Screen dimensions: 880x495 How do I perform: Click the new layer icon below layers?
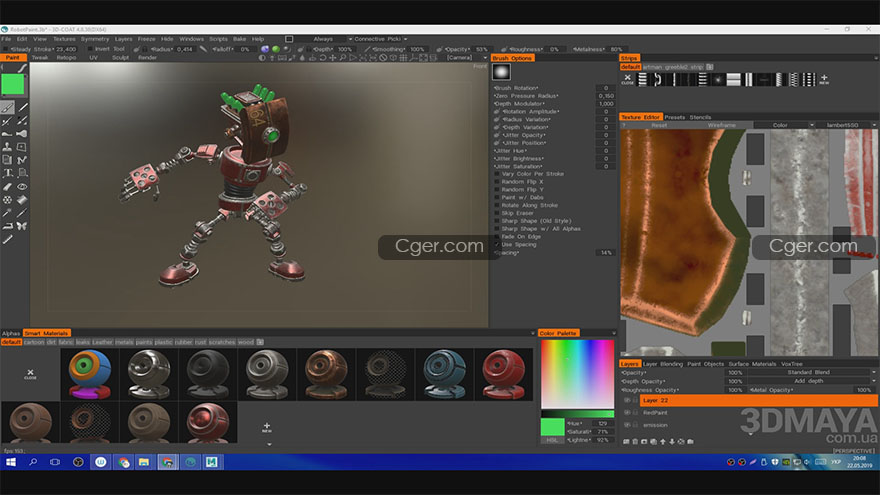(626, 442)
